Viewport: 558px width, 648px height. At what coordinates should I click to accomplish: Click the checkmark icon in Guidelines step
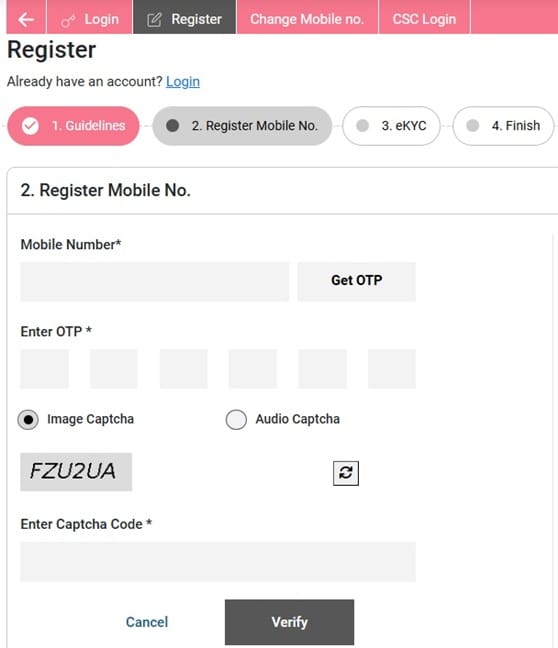[x=30, y=126]
